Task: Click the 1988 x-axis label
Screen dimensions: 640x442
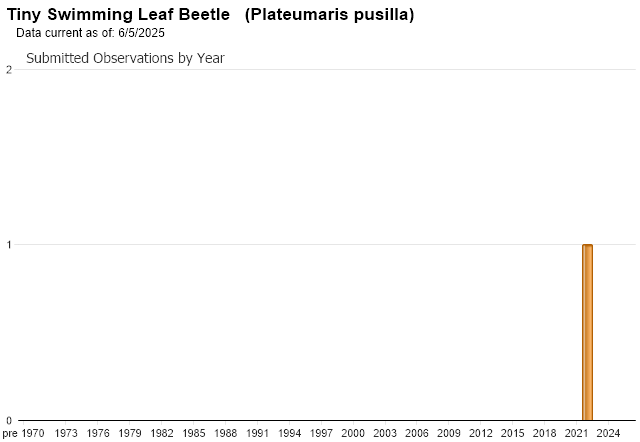Action: [x=225, y=433]
